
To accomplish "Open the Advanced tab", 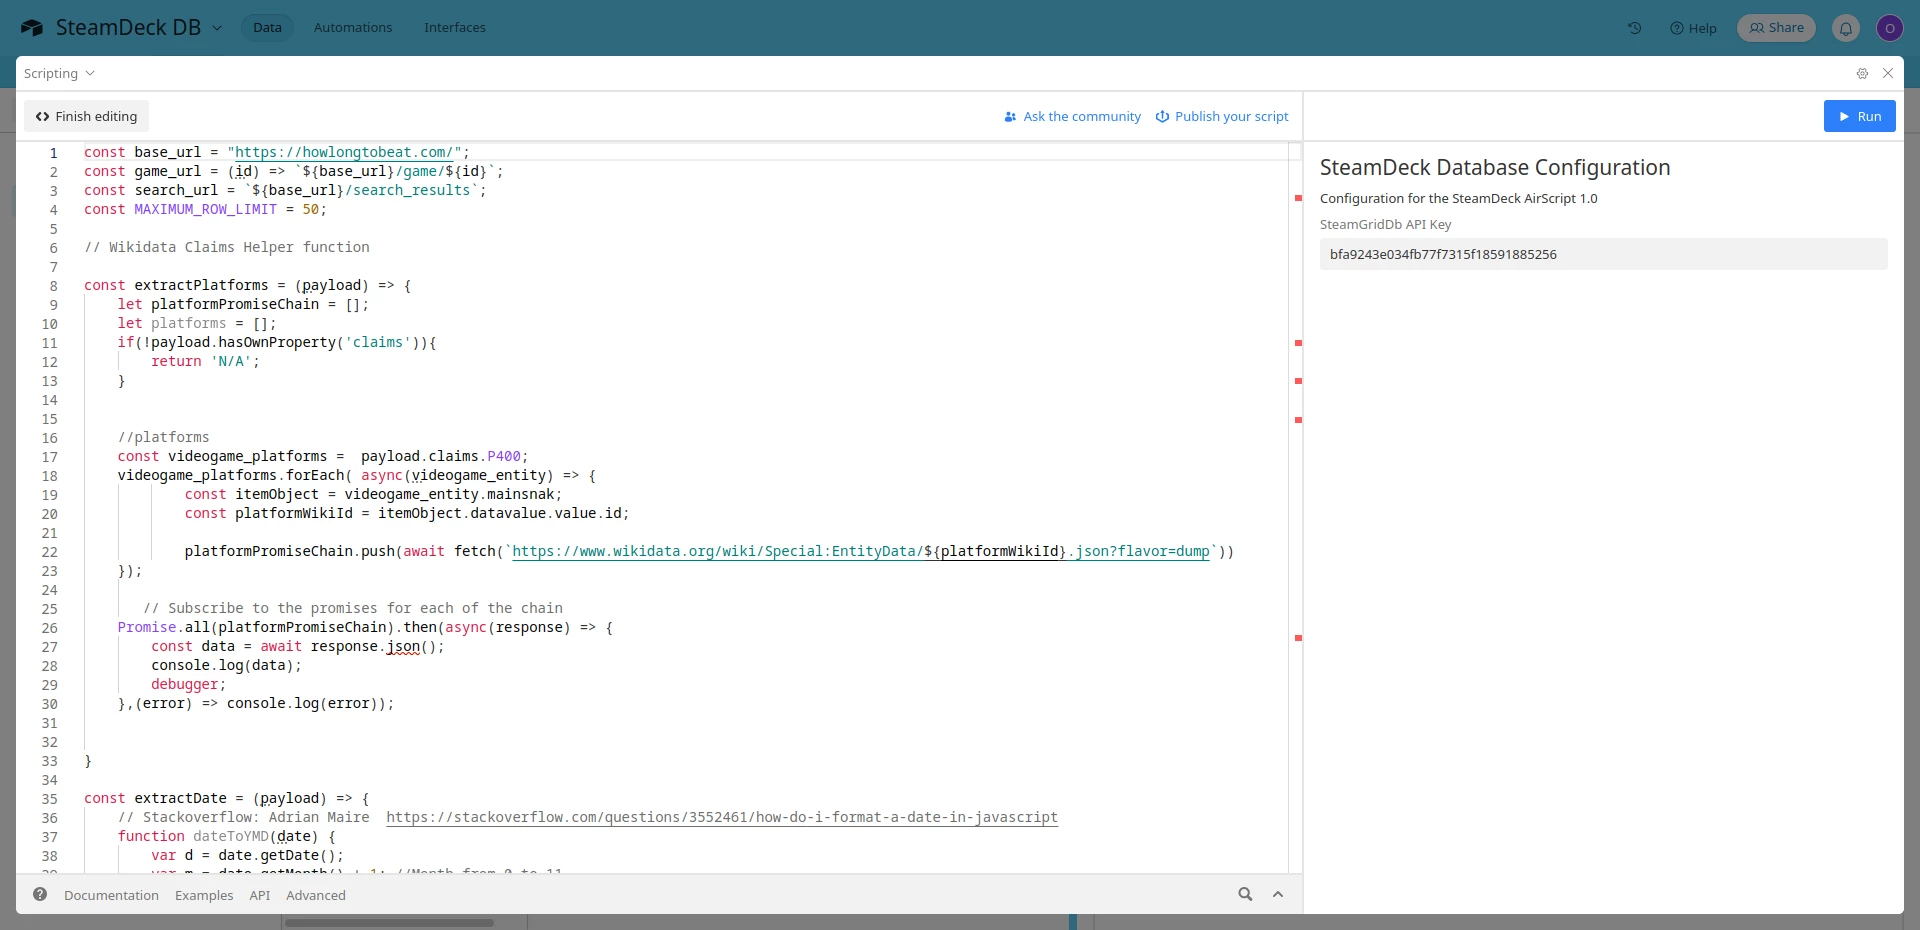I will coord(316,895).
